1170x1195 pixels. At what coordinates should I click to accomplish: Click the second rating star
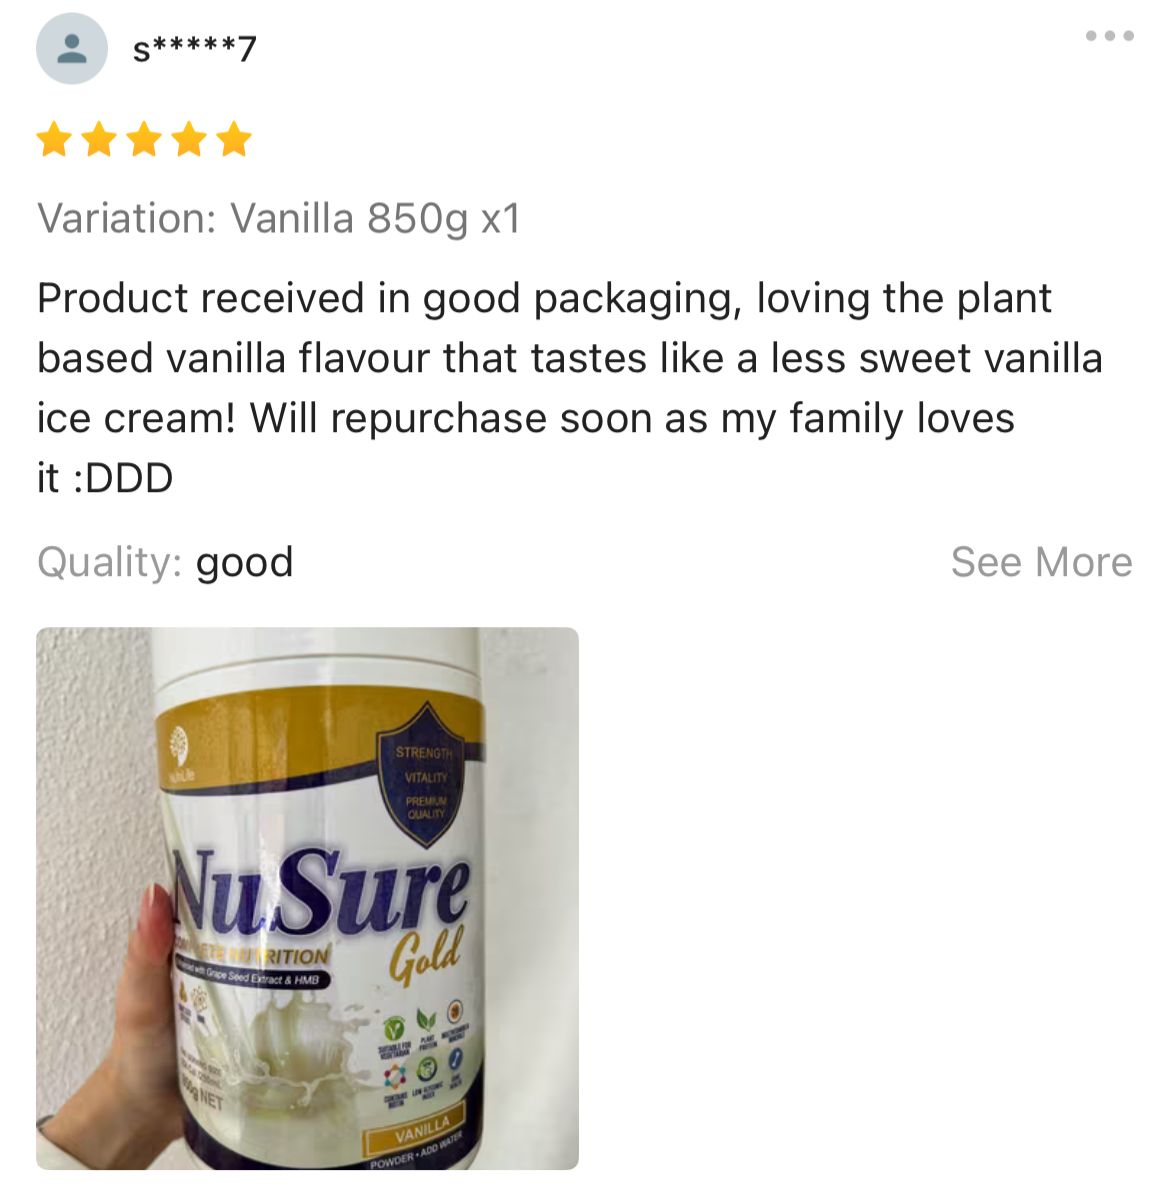pyautogui.click(x=99, y=139)
